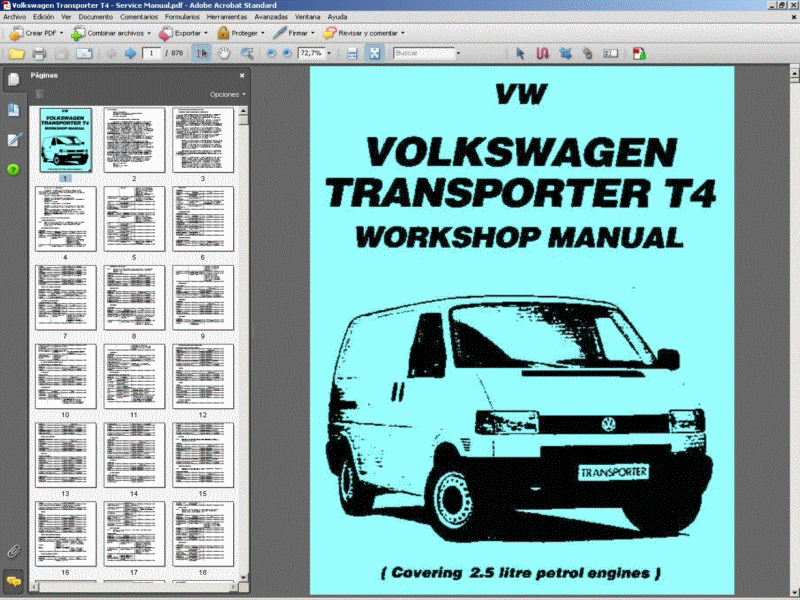
Task: Open the Avanzadas menu
Action: 271,17
